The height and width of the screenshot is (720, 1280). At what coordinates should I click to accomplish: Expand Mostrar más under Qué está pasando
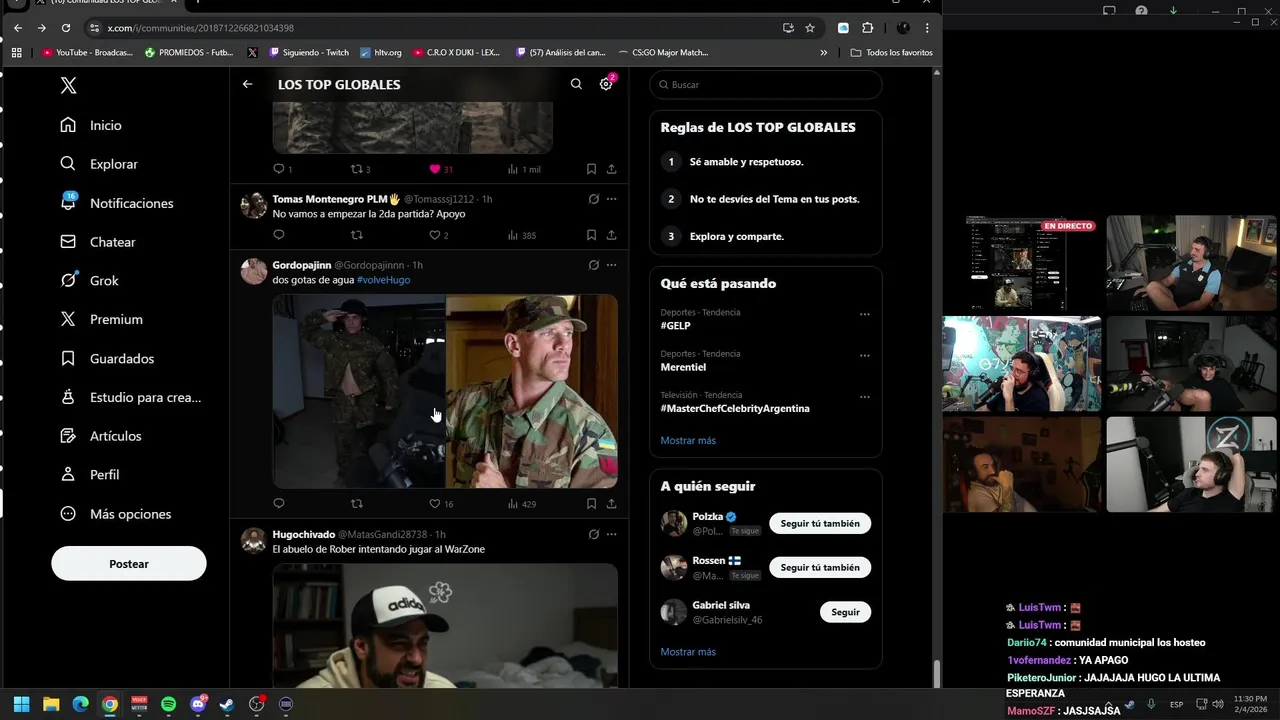point(688,440)
